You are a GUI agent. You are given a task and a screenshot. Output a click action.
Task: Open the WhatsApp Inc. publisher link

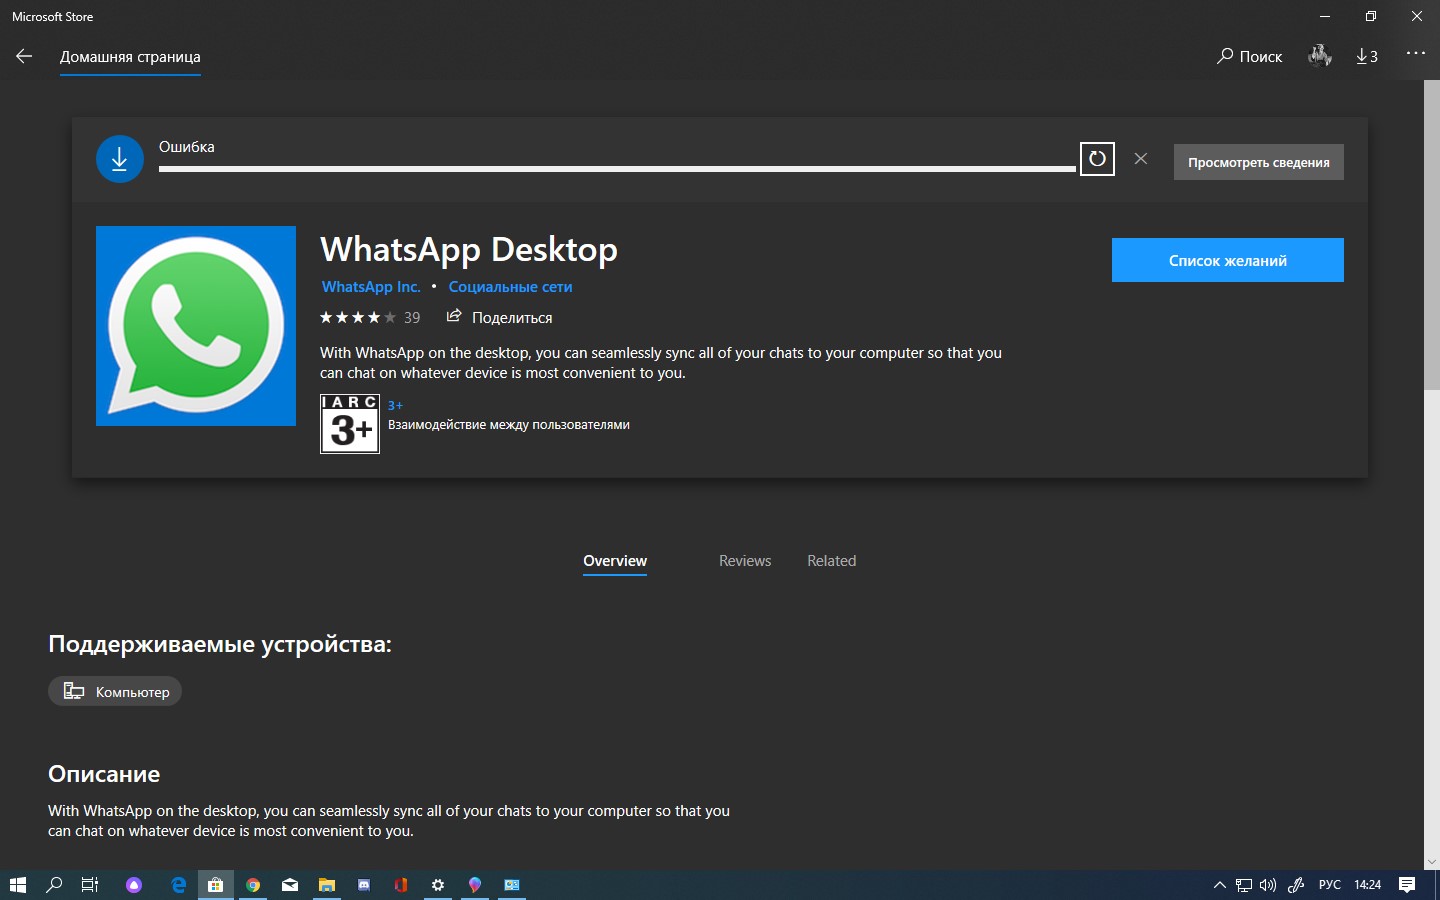[x=371, y=287]
